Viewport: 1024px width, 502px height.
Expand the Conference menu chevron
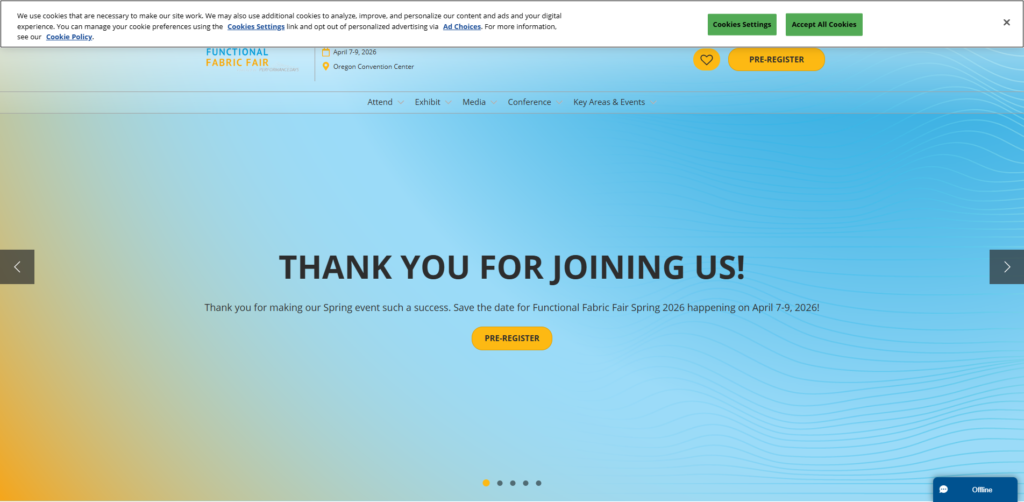[x=558, y=102]
